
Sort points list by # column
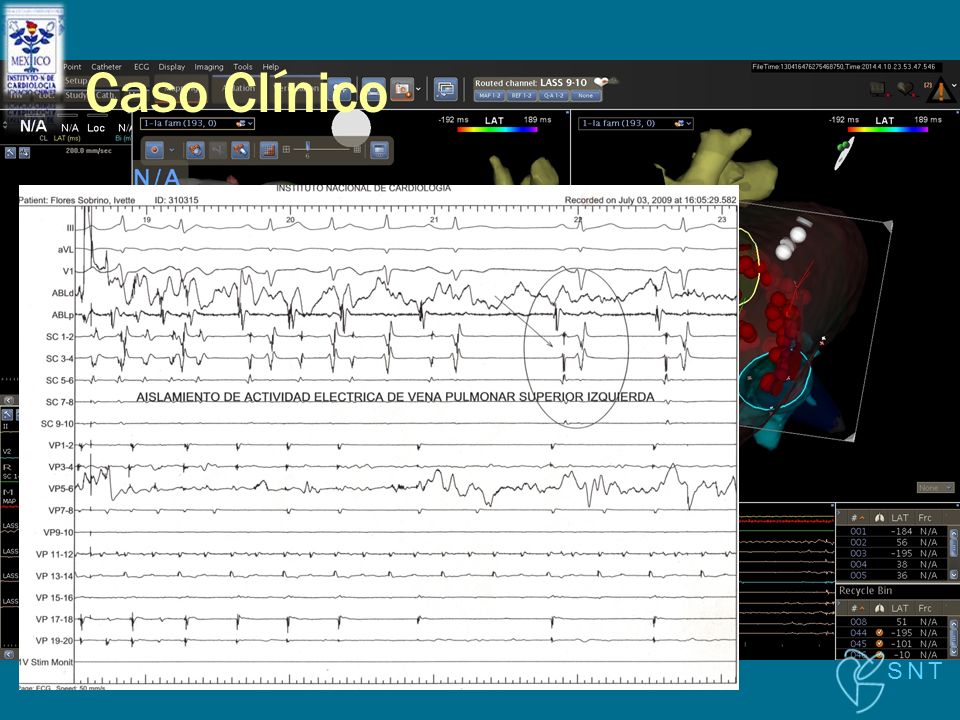point(857,517)
